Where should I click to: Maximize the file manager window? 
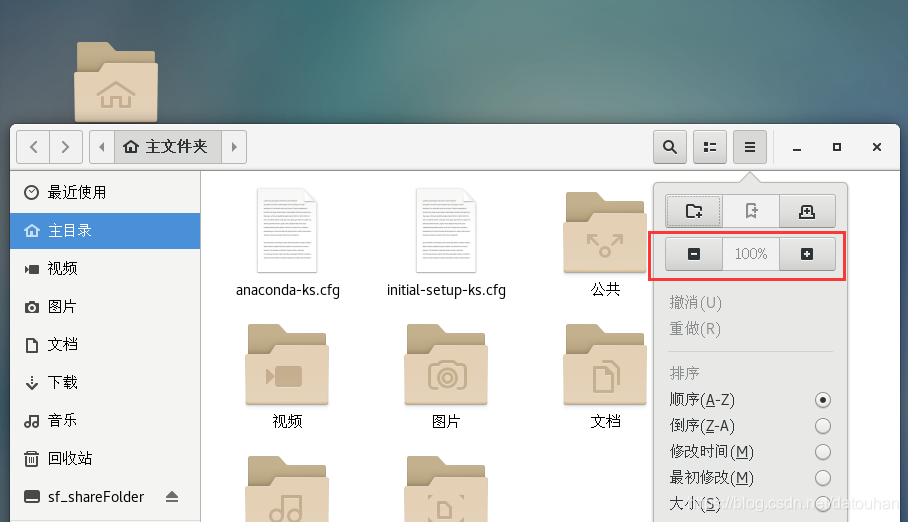point(837,147)
